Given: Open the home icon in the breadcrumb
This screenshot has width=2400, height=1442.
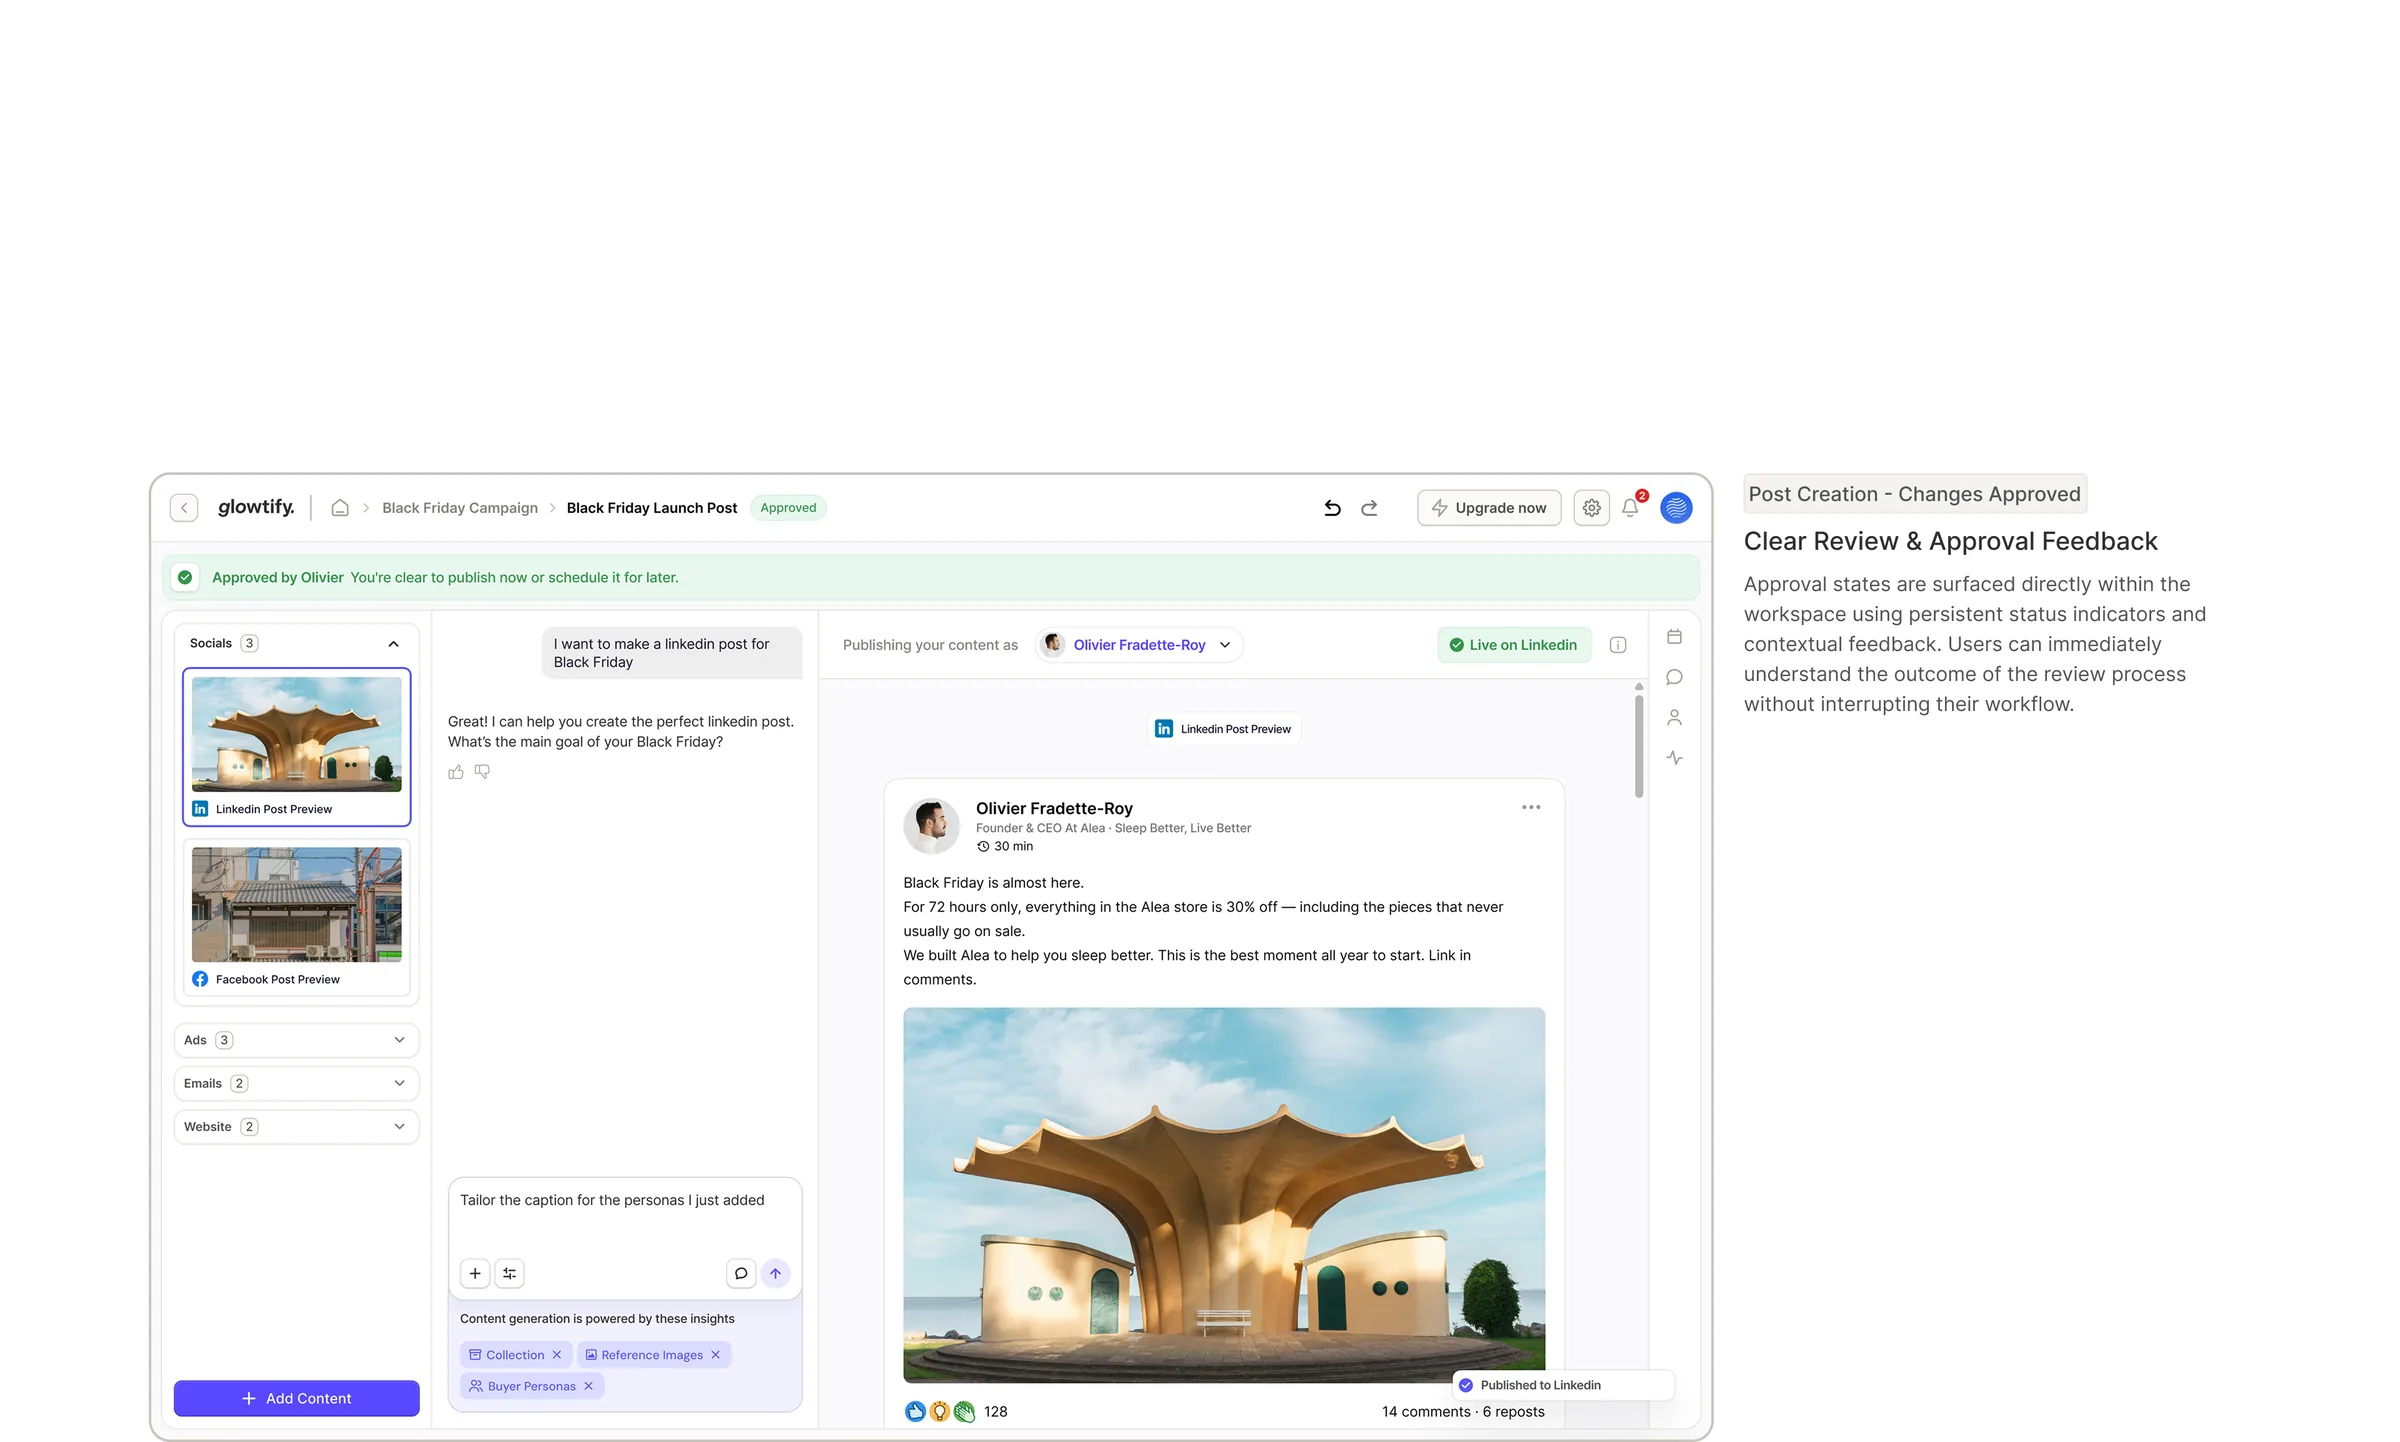Looking at the screenshot, I should coord(340,508).
